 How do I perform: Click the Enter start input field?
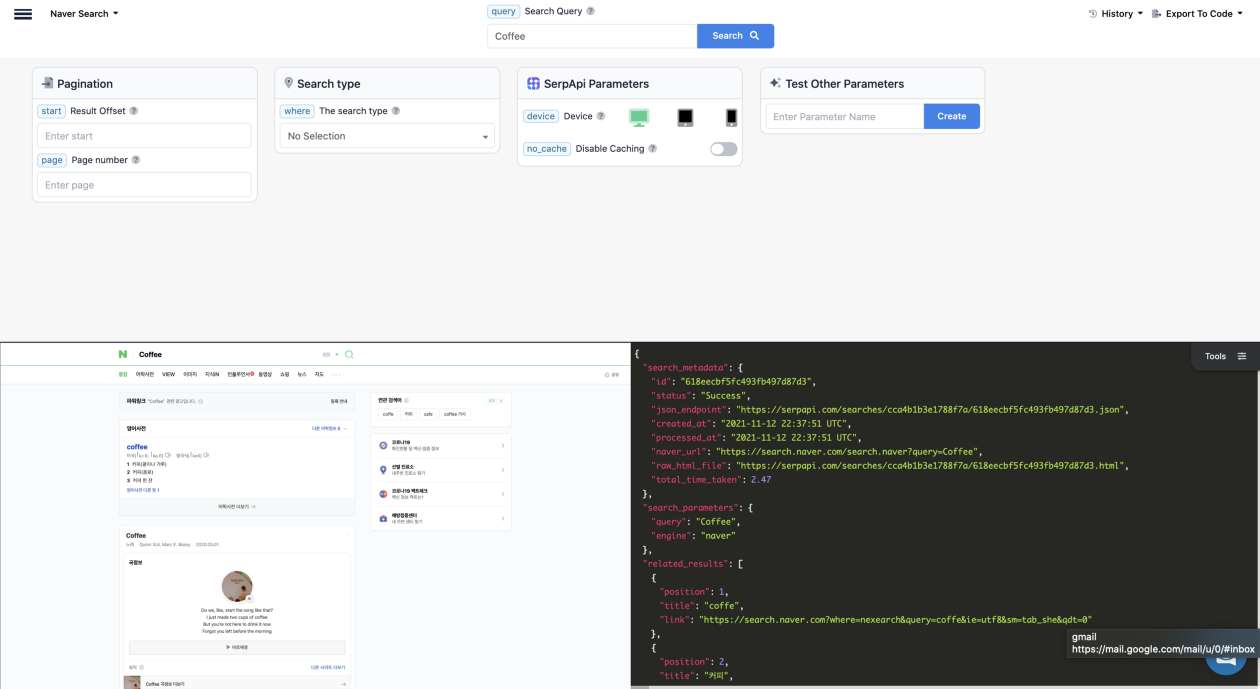coord(144,136)
